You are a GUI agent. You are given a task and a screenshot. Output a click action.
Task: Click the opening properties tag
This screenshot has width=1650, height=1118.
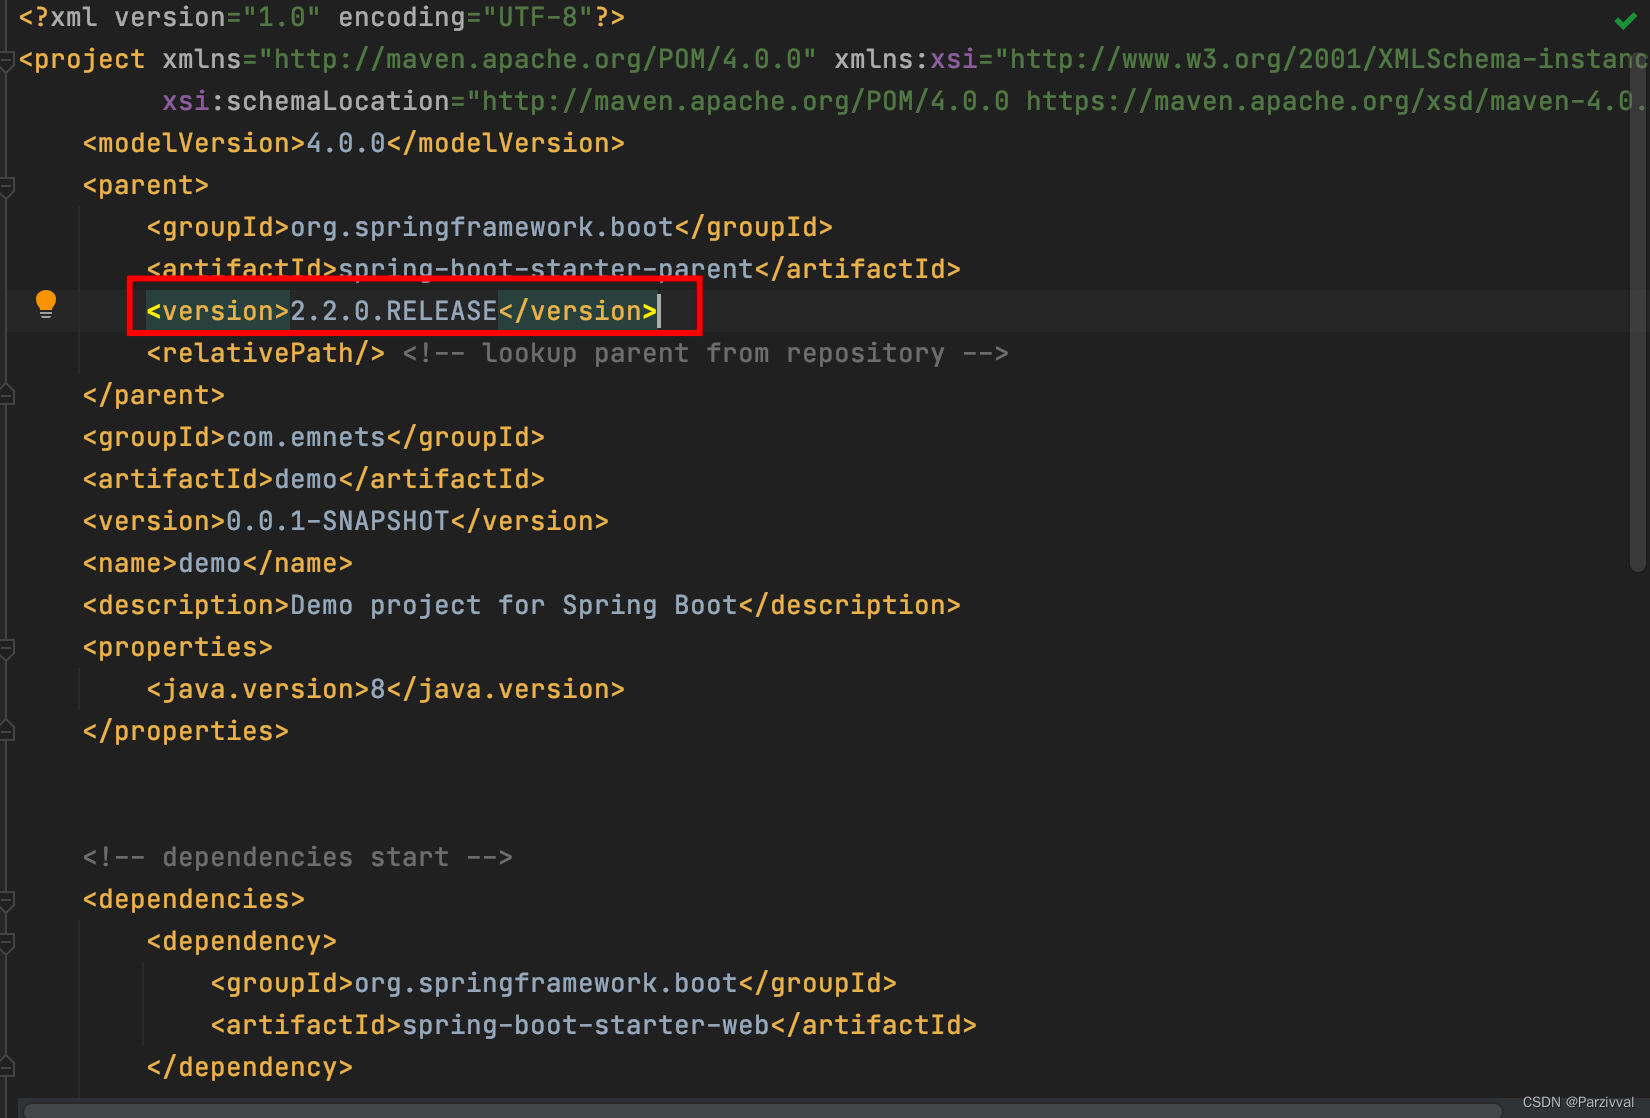(x=178, y=647)
